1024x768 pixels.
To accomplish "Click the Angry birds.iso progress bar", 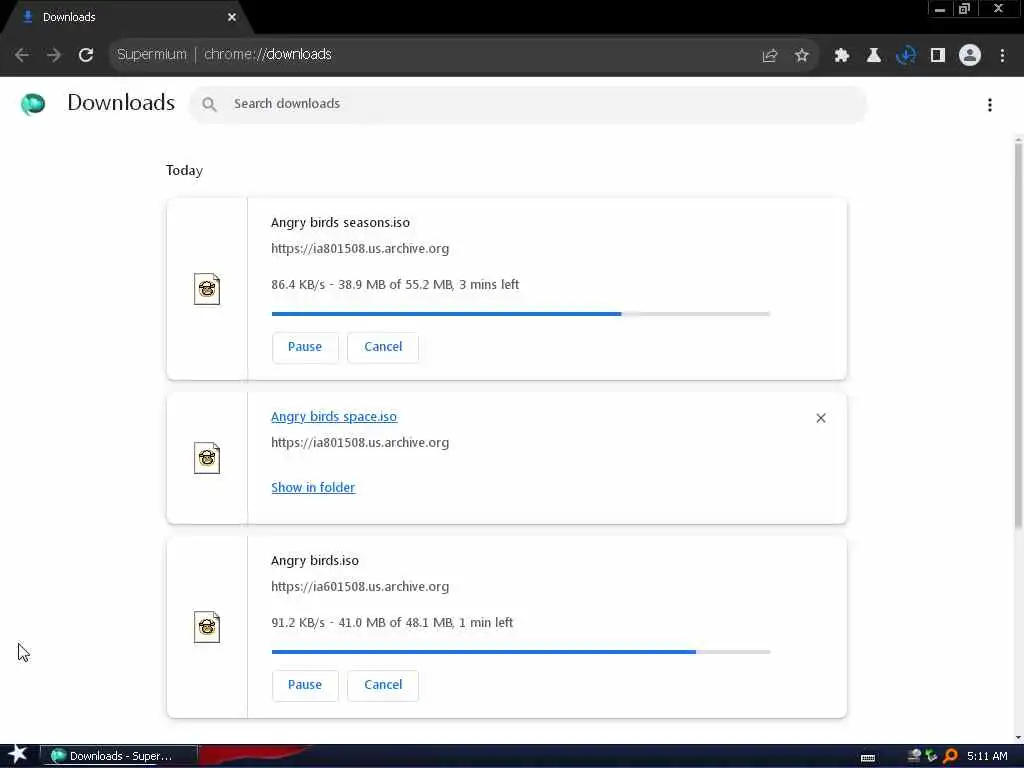I will coord(520,652).
